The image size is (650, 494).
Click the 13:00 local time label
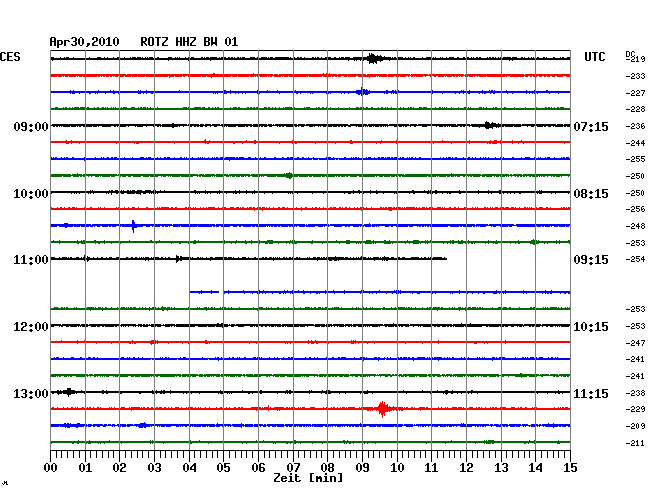click(x=31, y=393)
